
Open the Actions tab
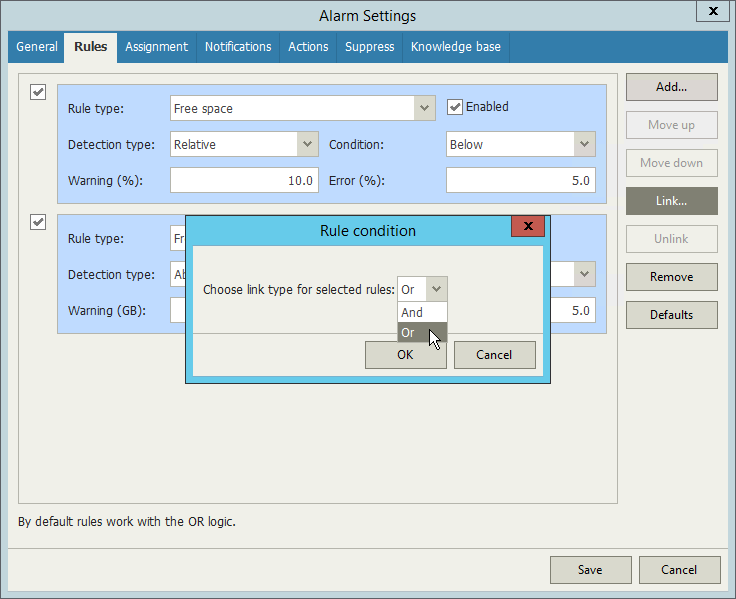pyautogui.click(x=308, y=47)
